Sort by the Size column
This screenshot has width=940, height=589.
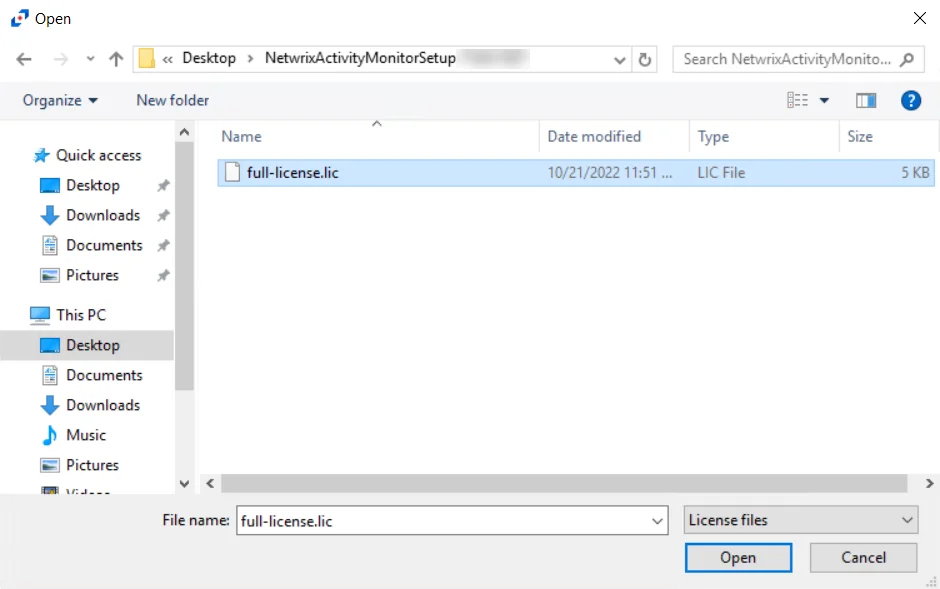(888, 137)
